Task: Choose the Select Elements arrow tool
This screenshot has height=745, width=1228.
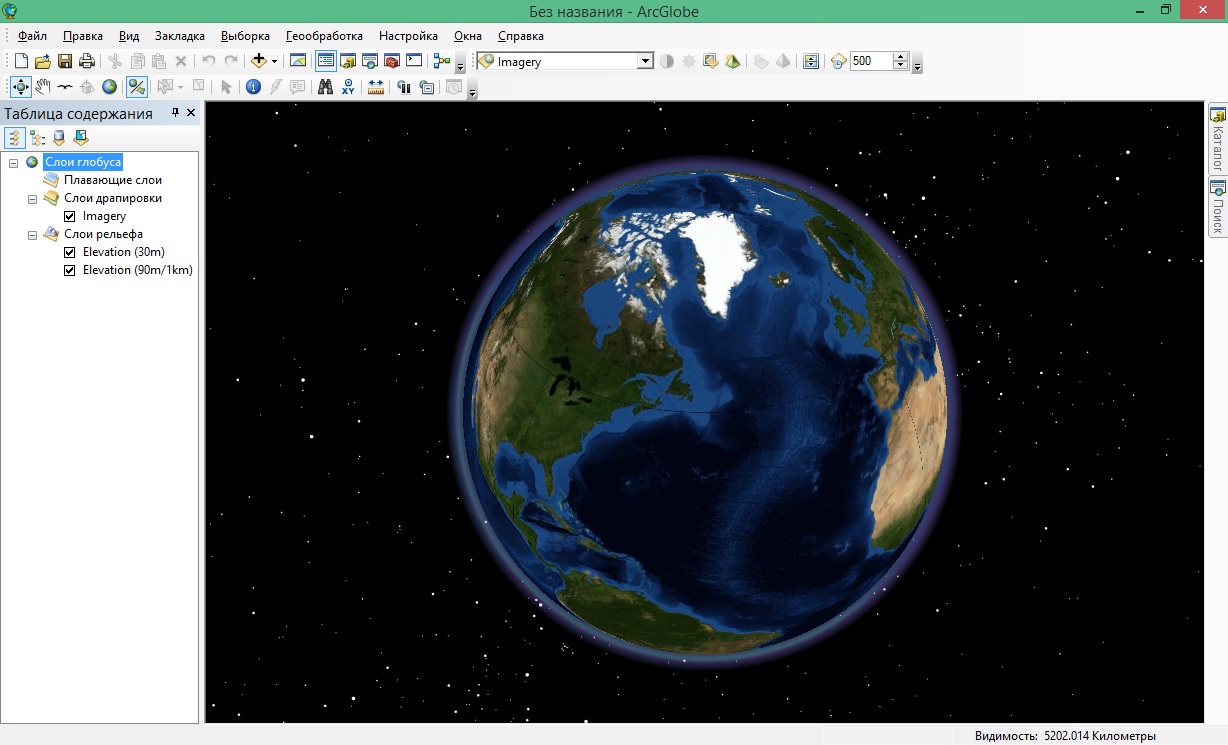Action: [x=226, y=87]
